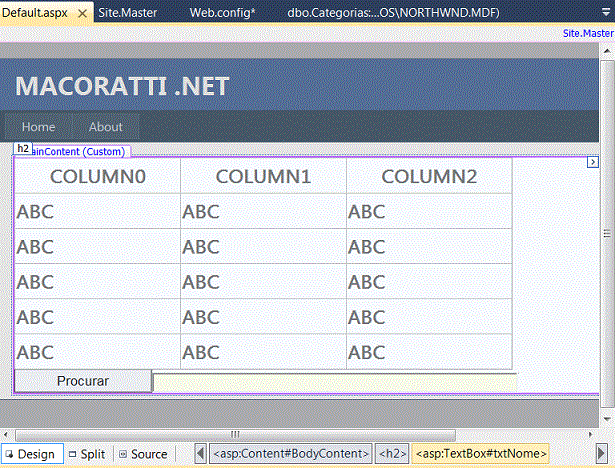
Task: Open the dbo.Categorias NORTHWND.MDF tab
Action: click(393, 13)
